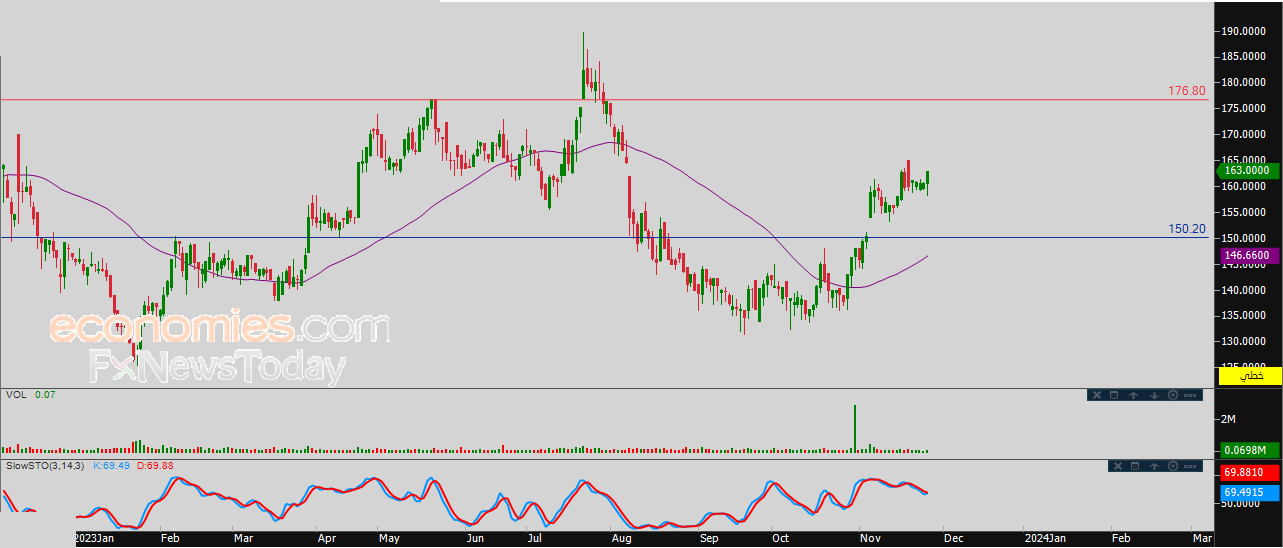Click the 190.0000 price axis label
Image resolution: width=1283 pixels, height=548 pixels.
pos(1243,31)
